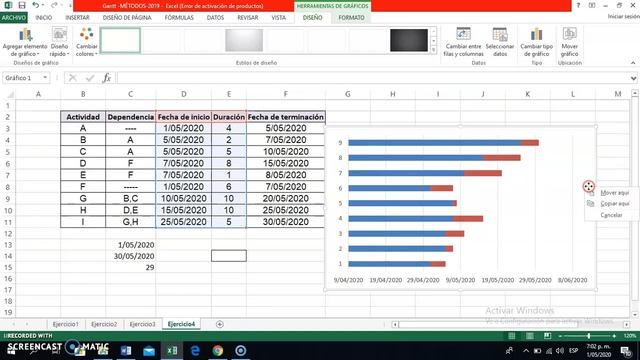The height and width of the screenshot is (360, 640).
Task: Open the REVISAR tab
Action: [x=248, y=18]
